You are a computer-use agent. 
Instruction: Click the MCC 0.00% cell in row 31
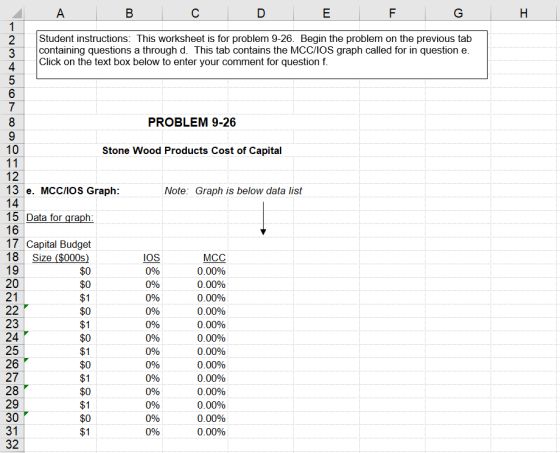tap(195, 432)
